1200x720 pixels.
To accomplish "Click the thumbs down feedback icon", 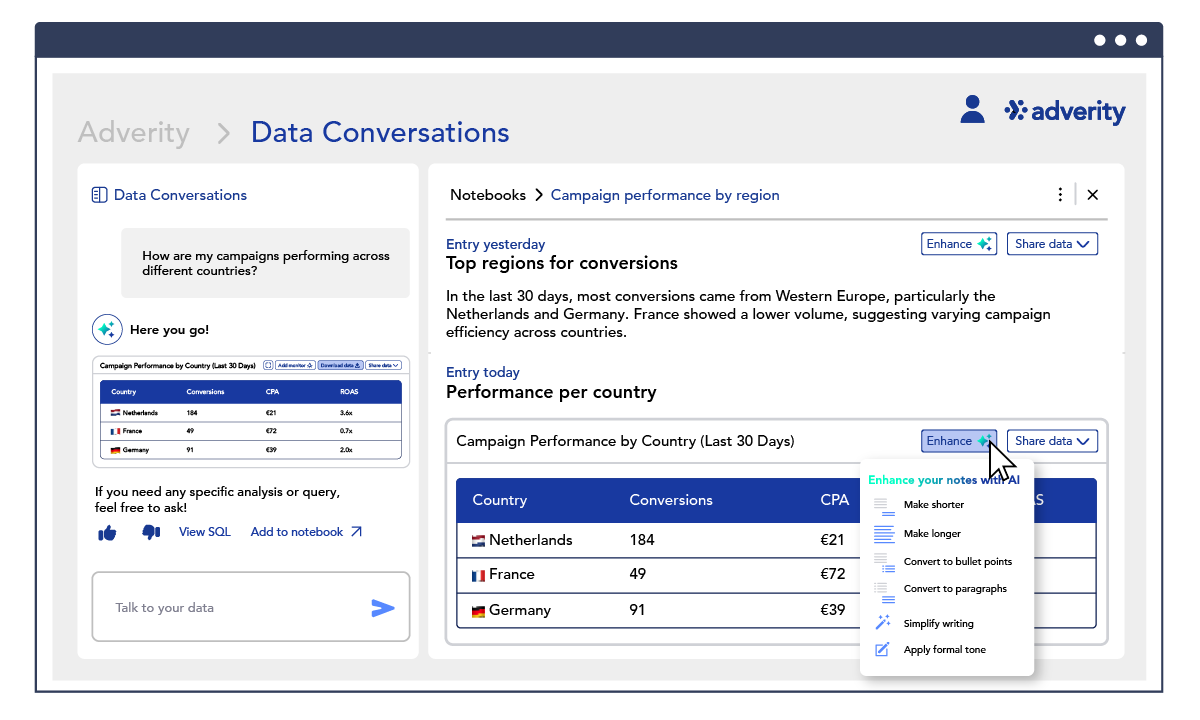I will tap(151, 533).
